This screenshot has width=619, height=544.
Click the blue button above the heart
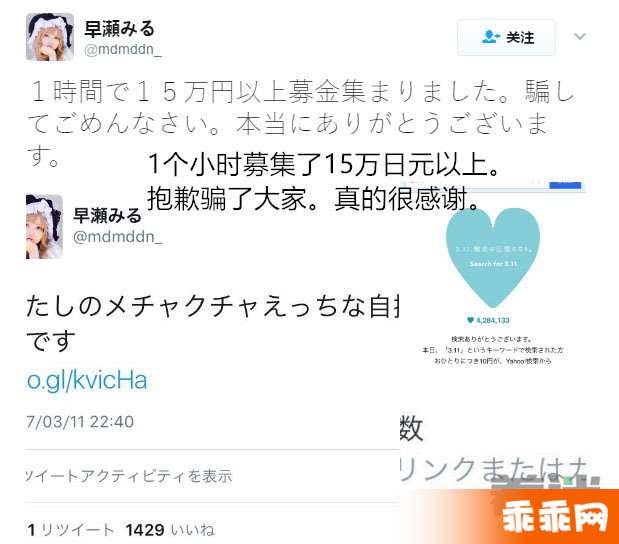[565, 185]
